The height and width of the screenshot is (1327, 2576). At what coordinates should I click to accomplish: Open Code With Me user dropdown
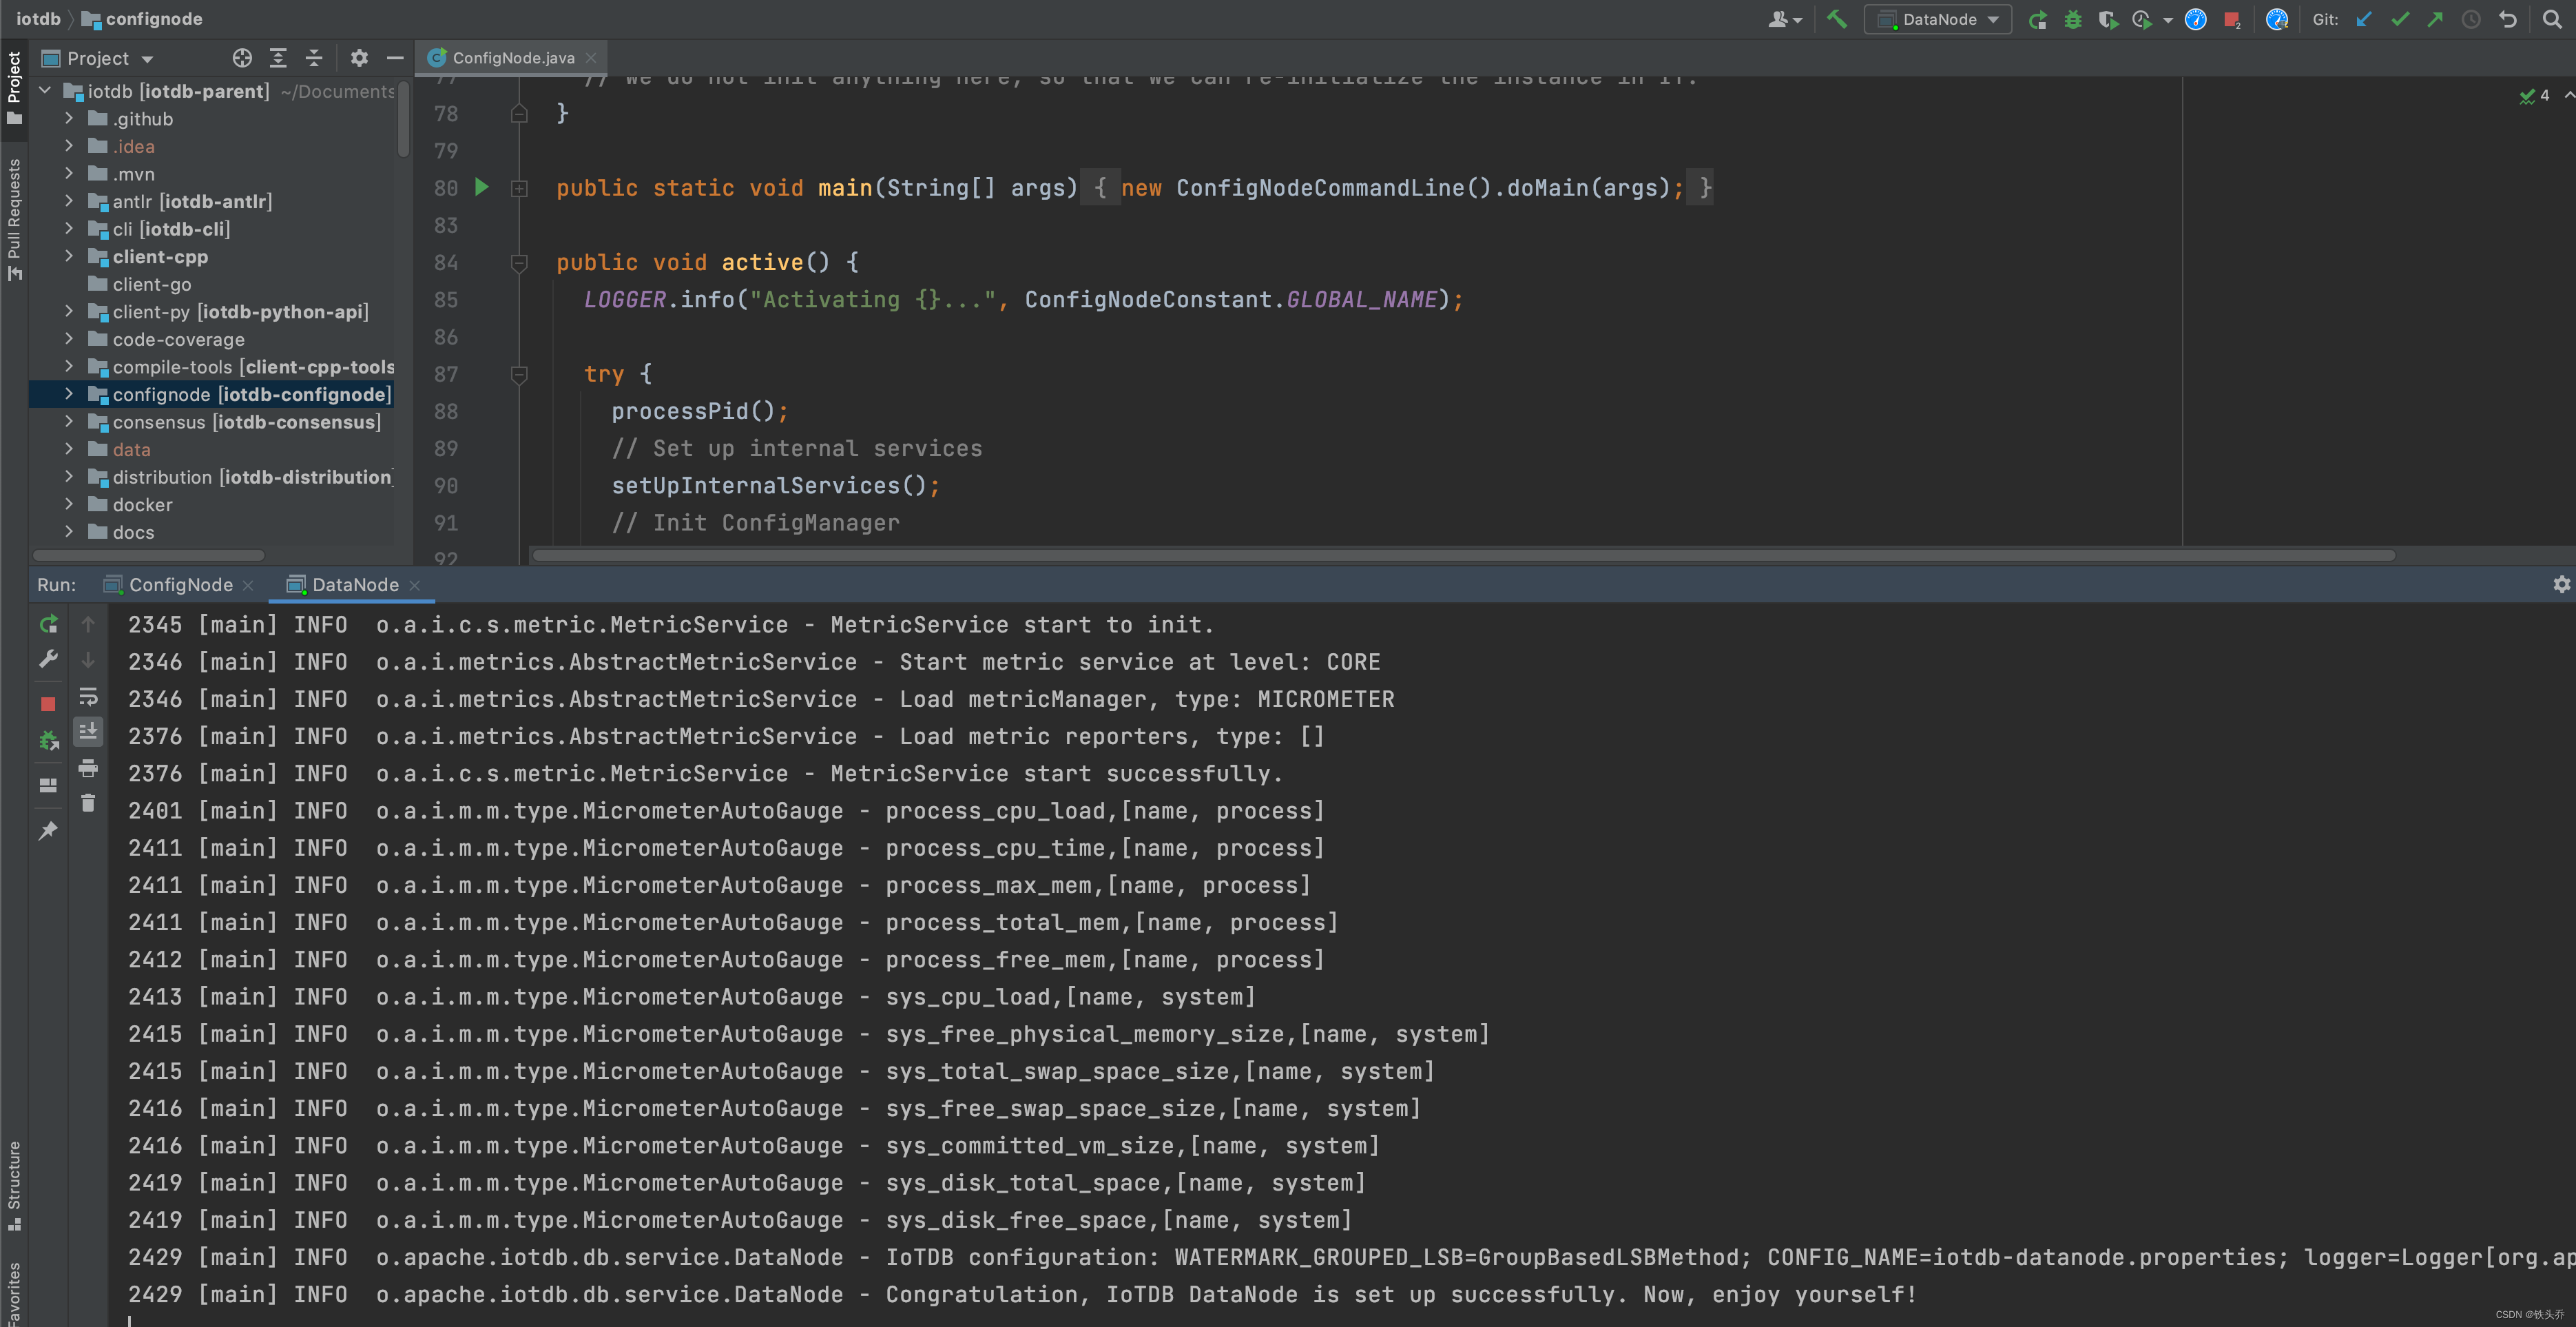point(1785,19)
